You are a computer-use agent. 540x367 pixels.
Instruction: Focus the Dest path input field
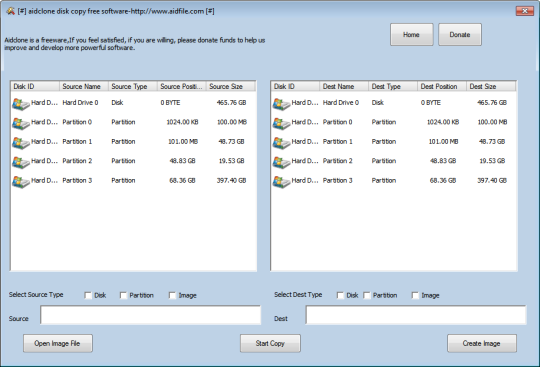(x=416, y=315)
